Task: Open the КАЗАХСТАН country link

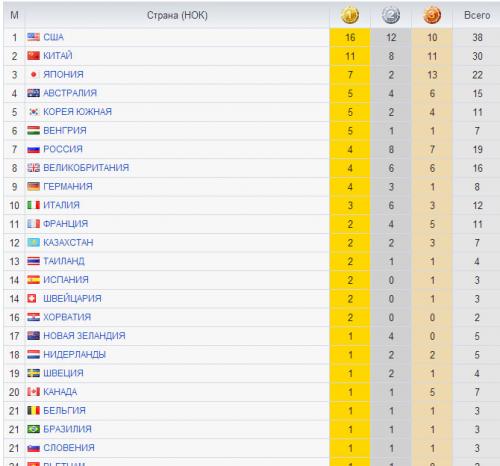Action: [x=68, y=242]
